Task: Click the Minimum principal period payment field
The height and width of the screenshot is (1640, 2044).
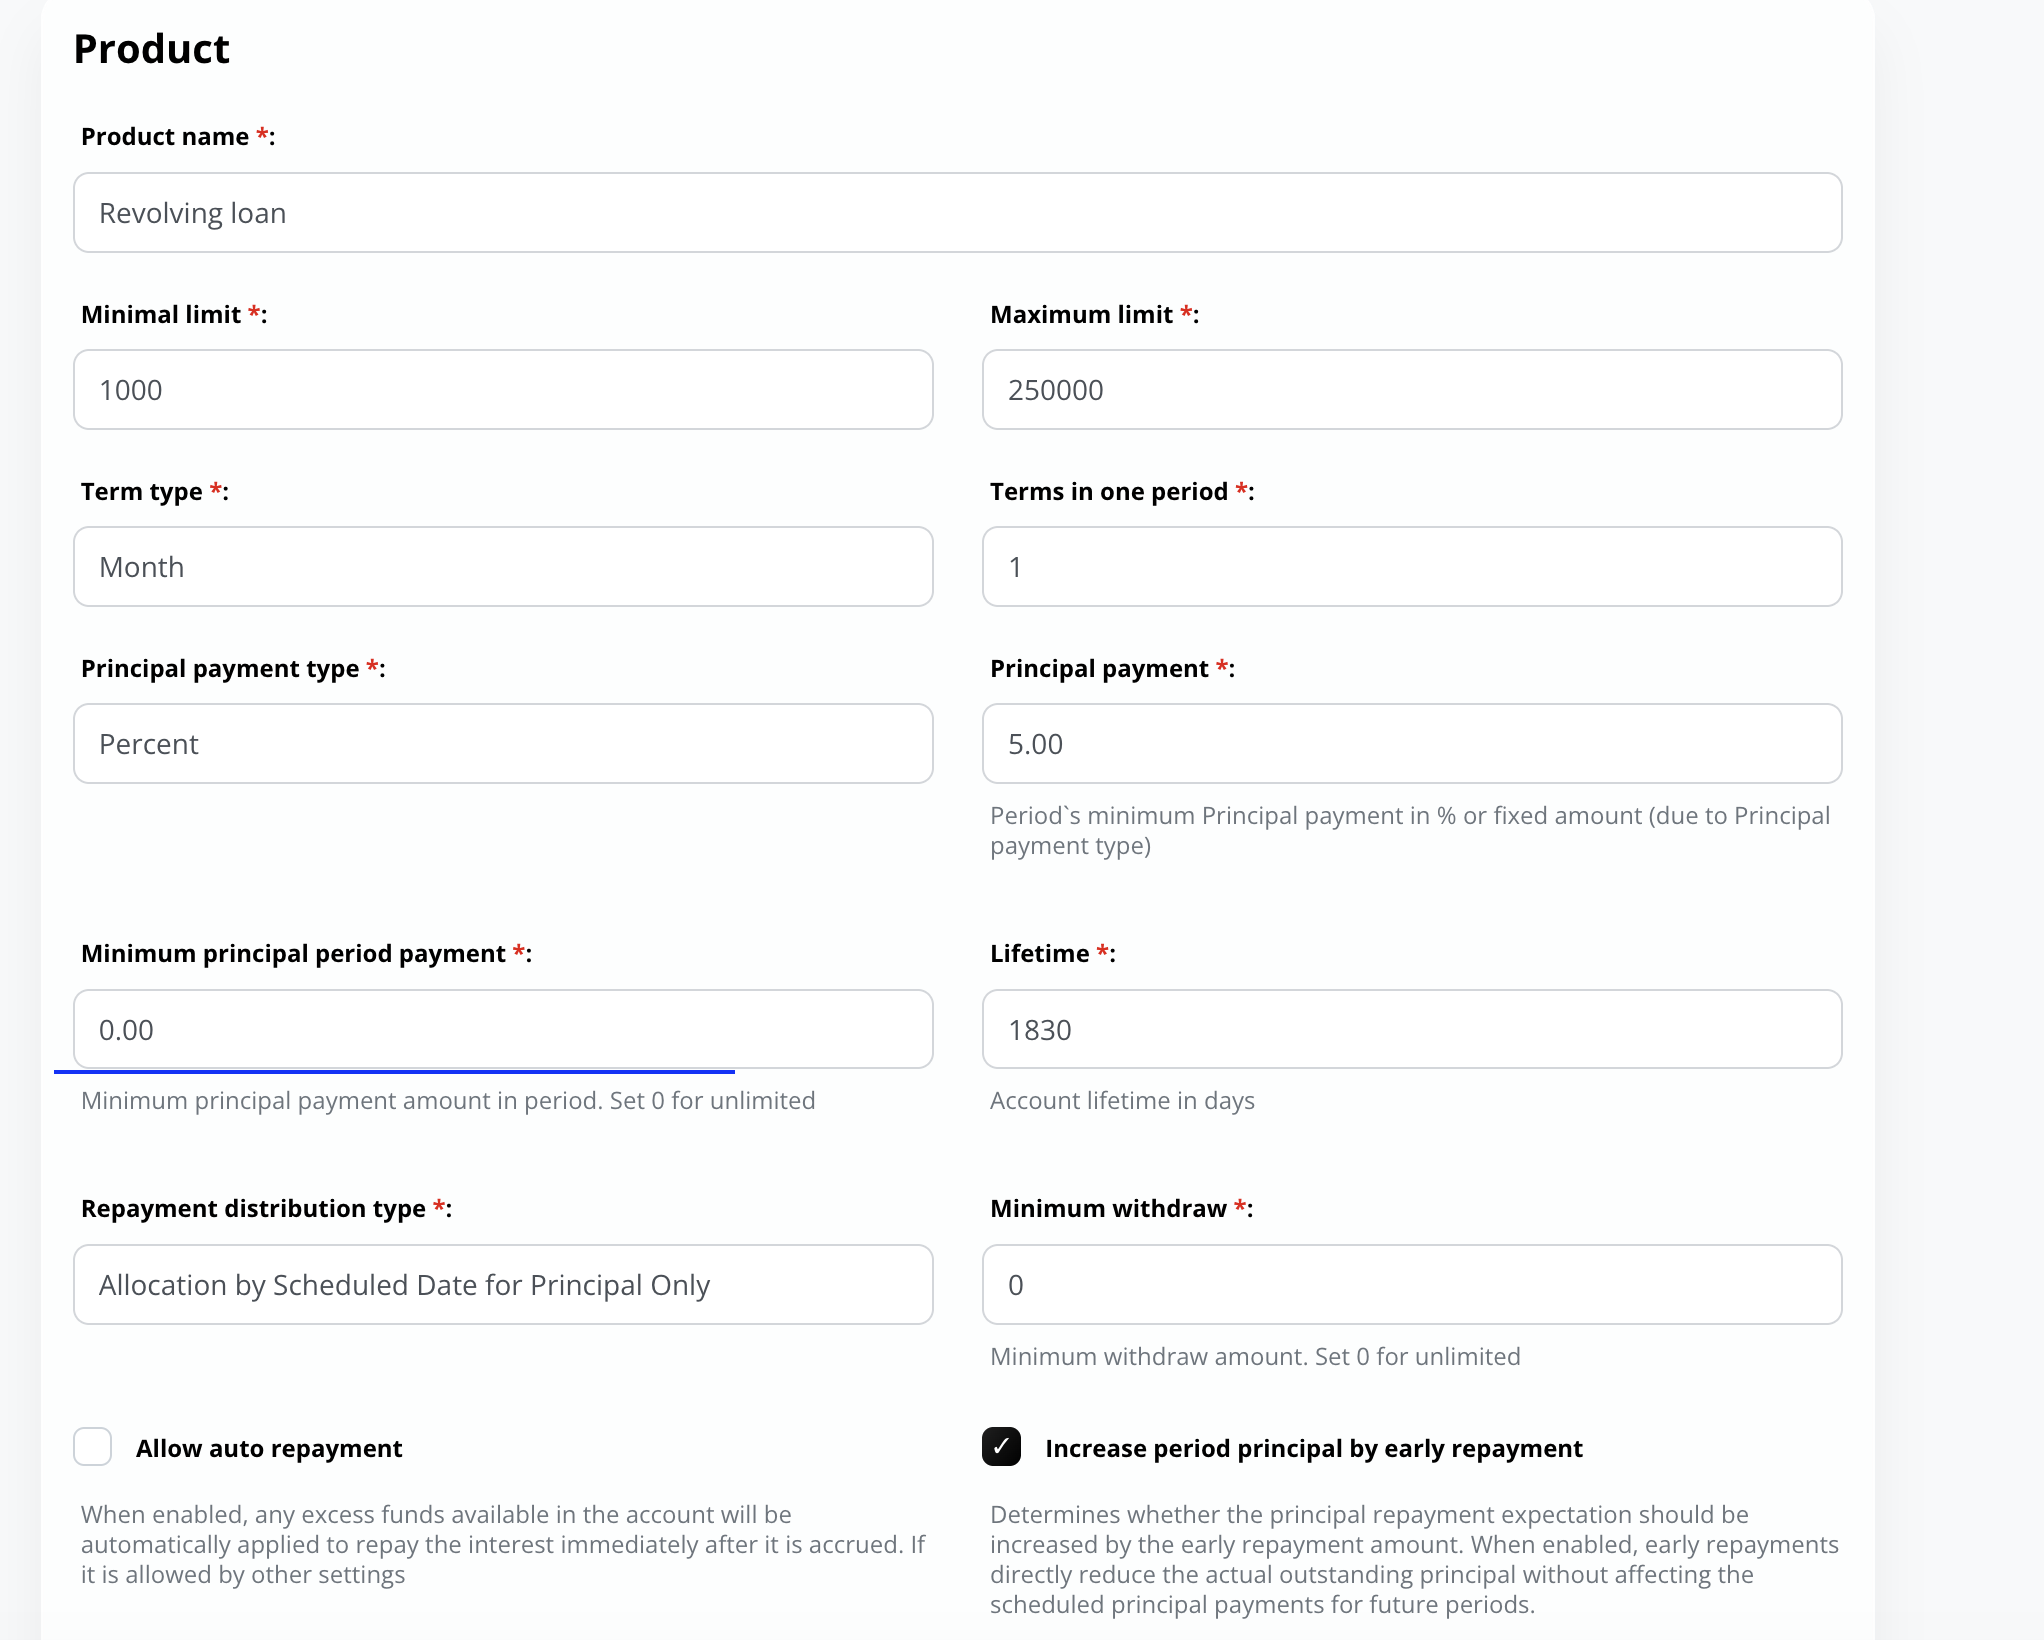Action: [503, 1030]
